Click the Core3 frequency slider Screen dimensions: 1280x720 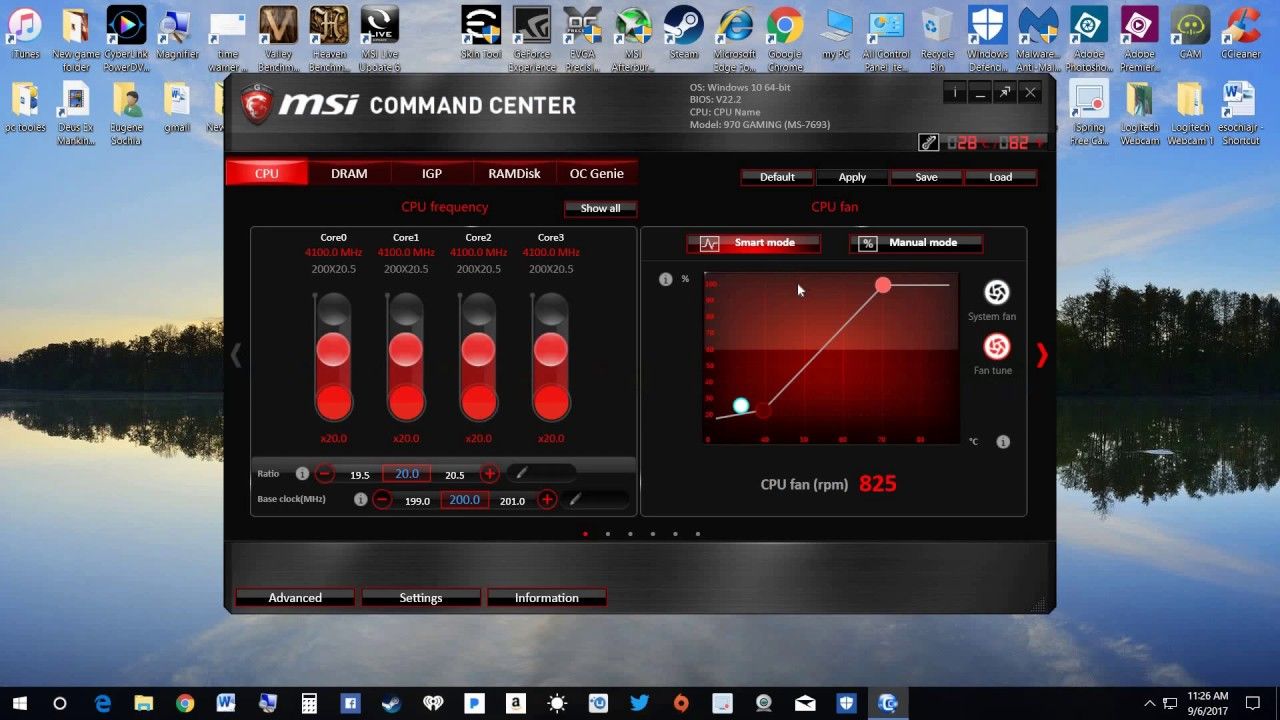tap(551, 357)
